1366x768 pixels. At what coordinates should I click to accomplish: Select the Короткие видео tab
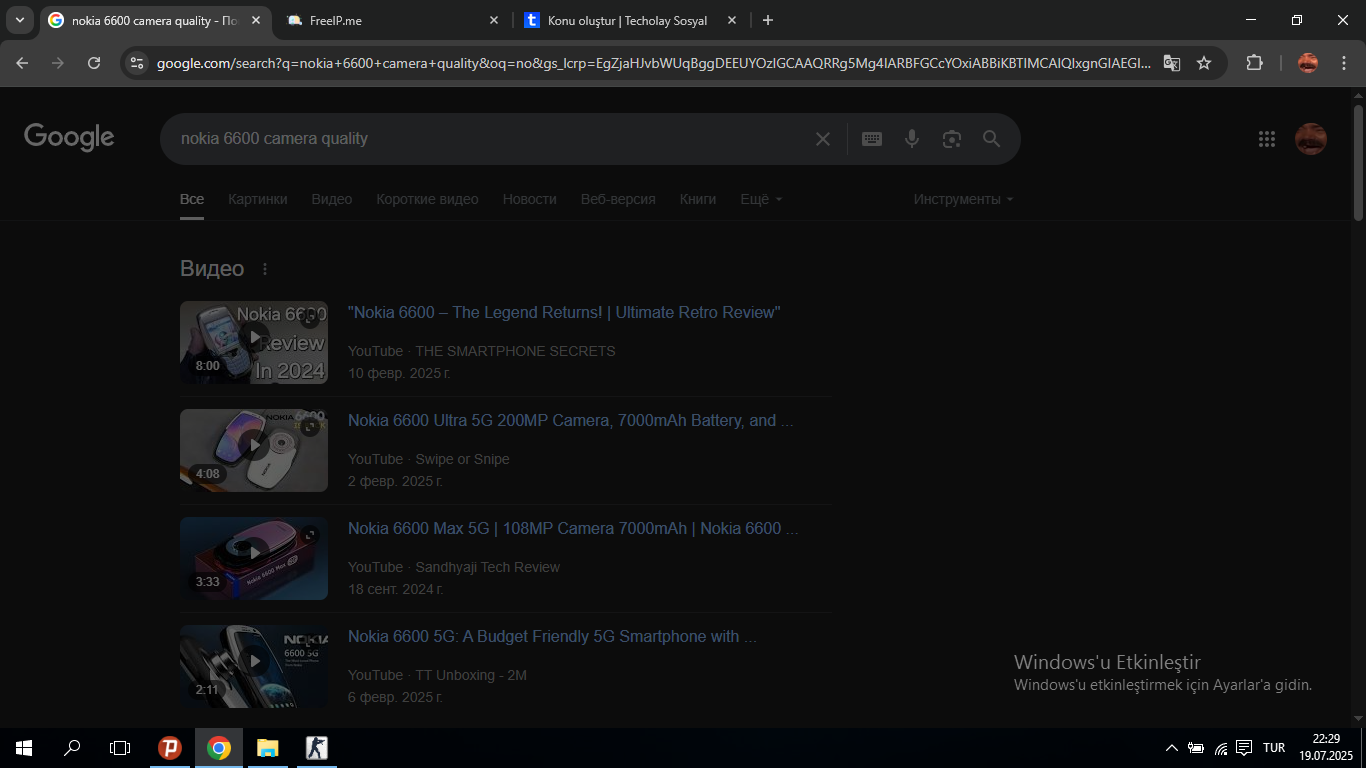(x=428, y=199)
